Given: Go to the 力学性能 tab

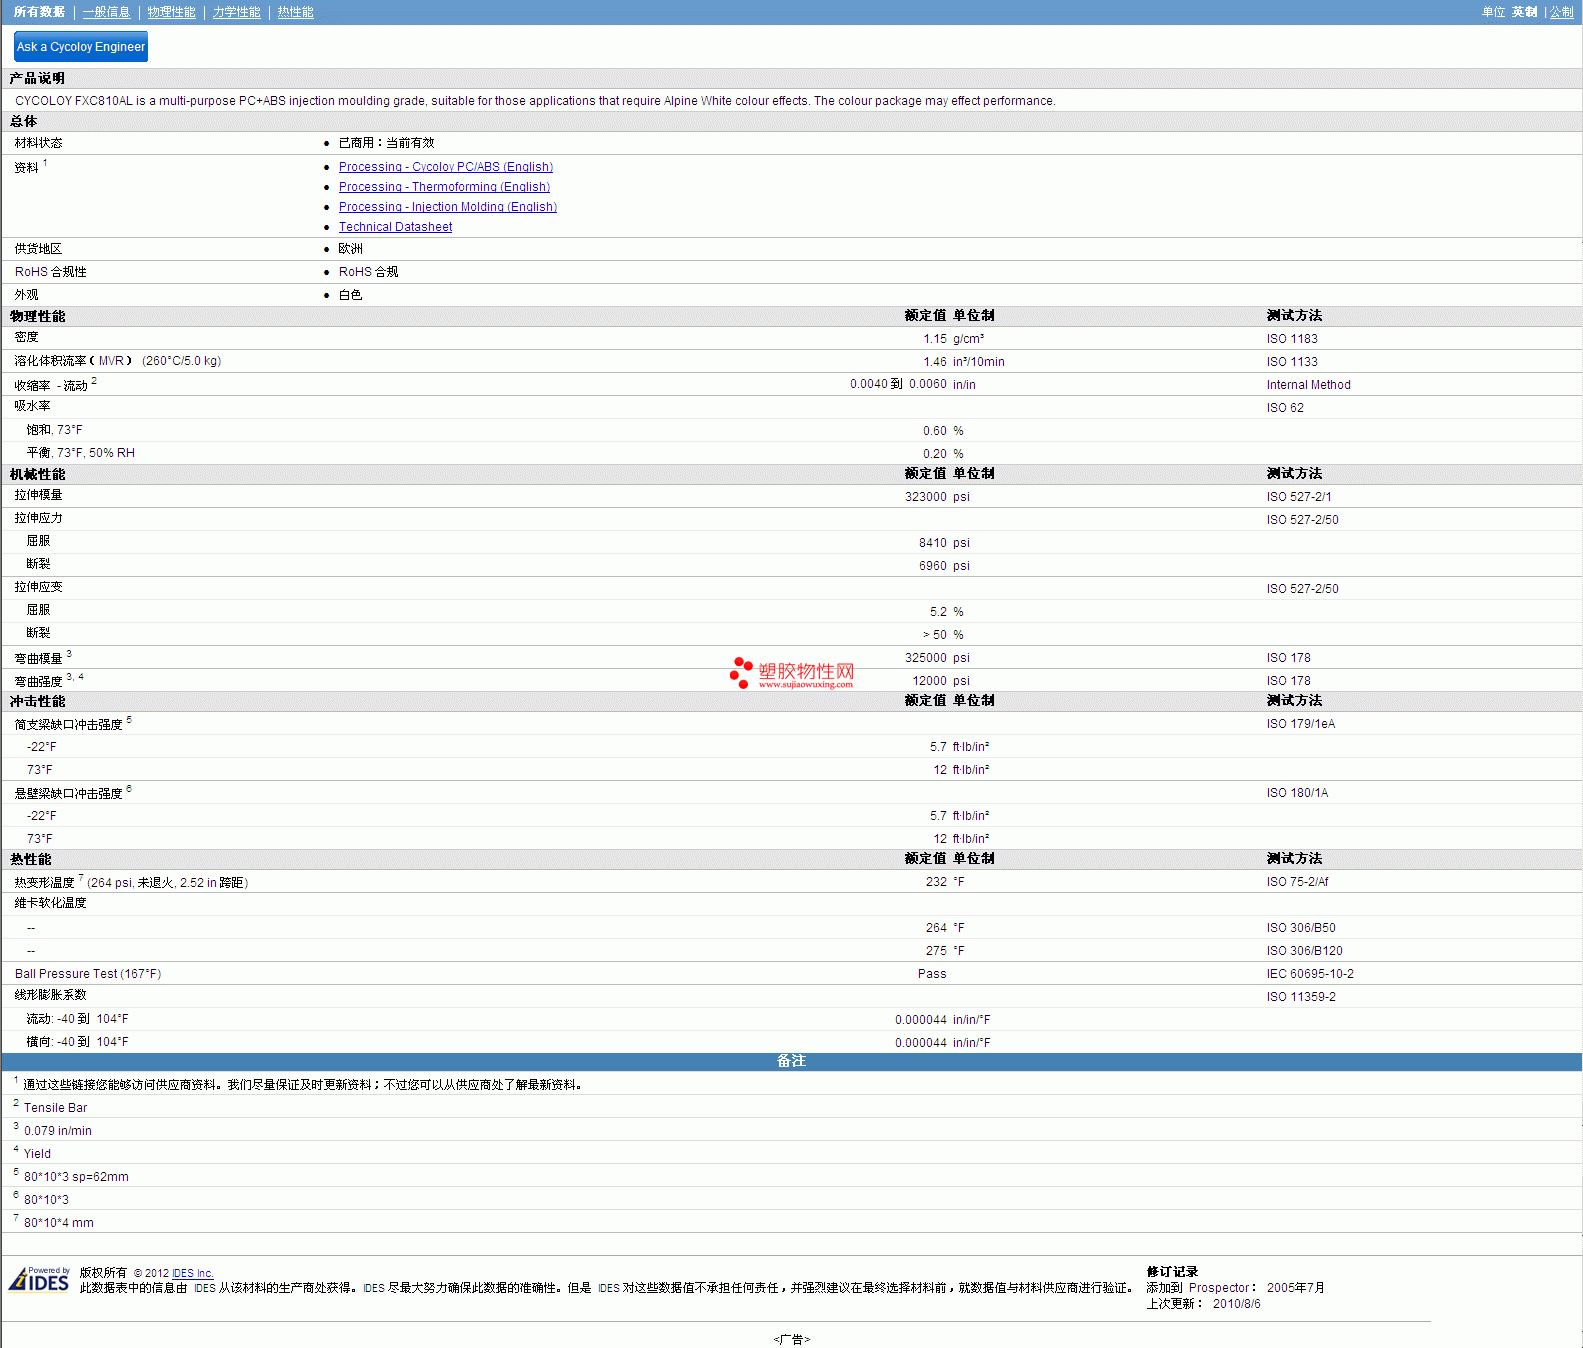Looking at the screenshot, I should pos(236,12).
